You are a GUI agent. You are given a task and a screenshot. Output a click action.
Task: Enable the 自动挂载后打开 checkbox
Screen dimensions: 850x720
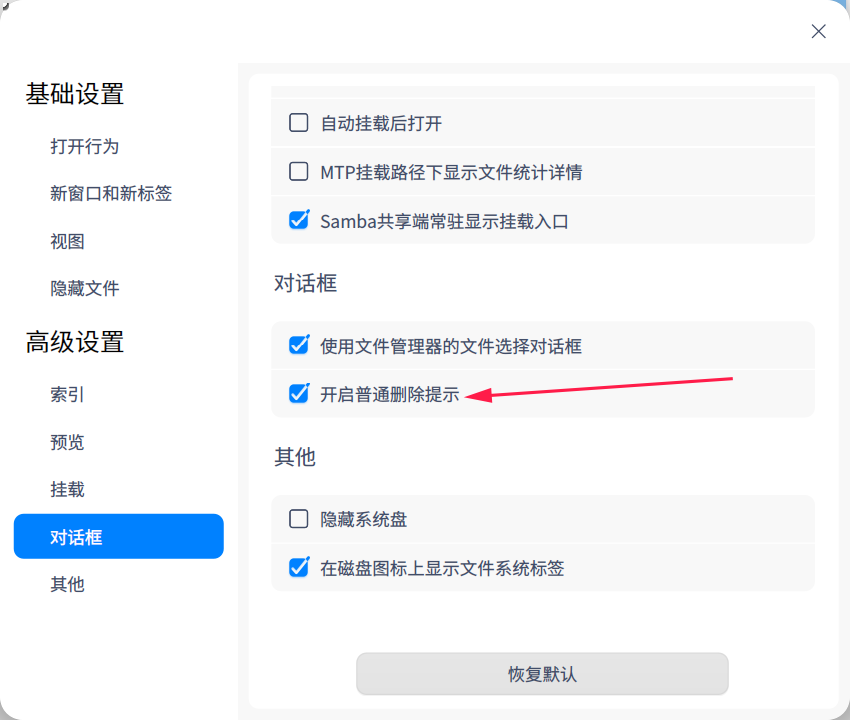point(298,121)
